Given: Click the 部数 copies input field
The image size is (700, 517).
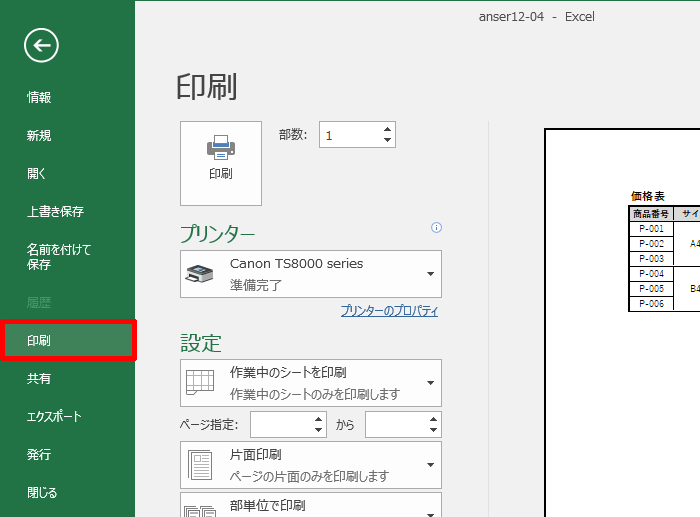Looking at the screenshot, I should click(x=350, y=134).
